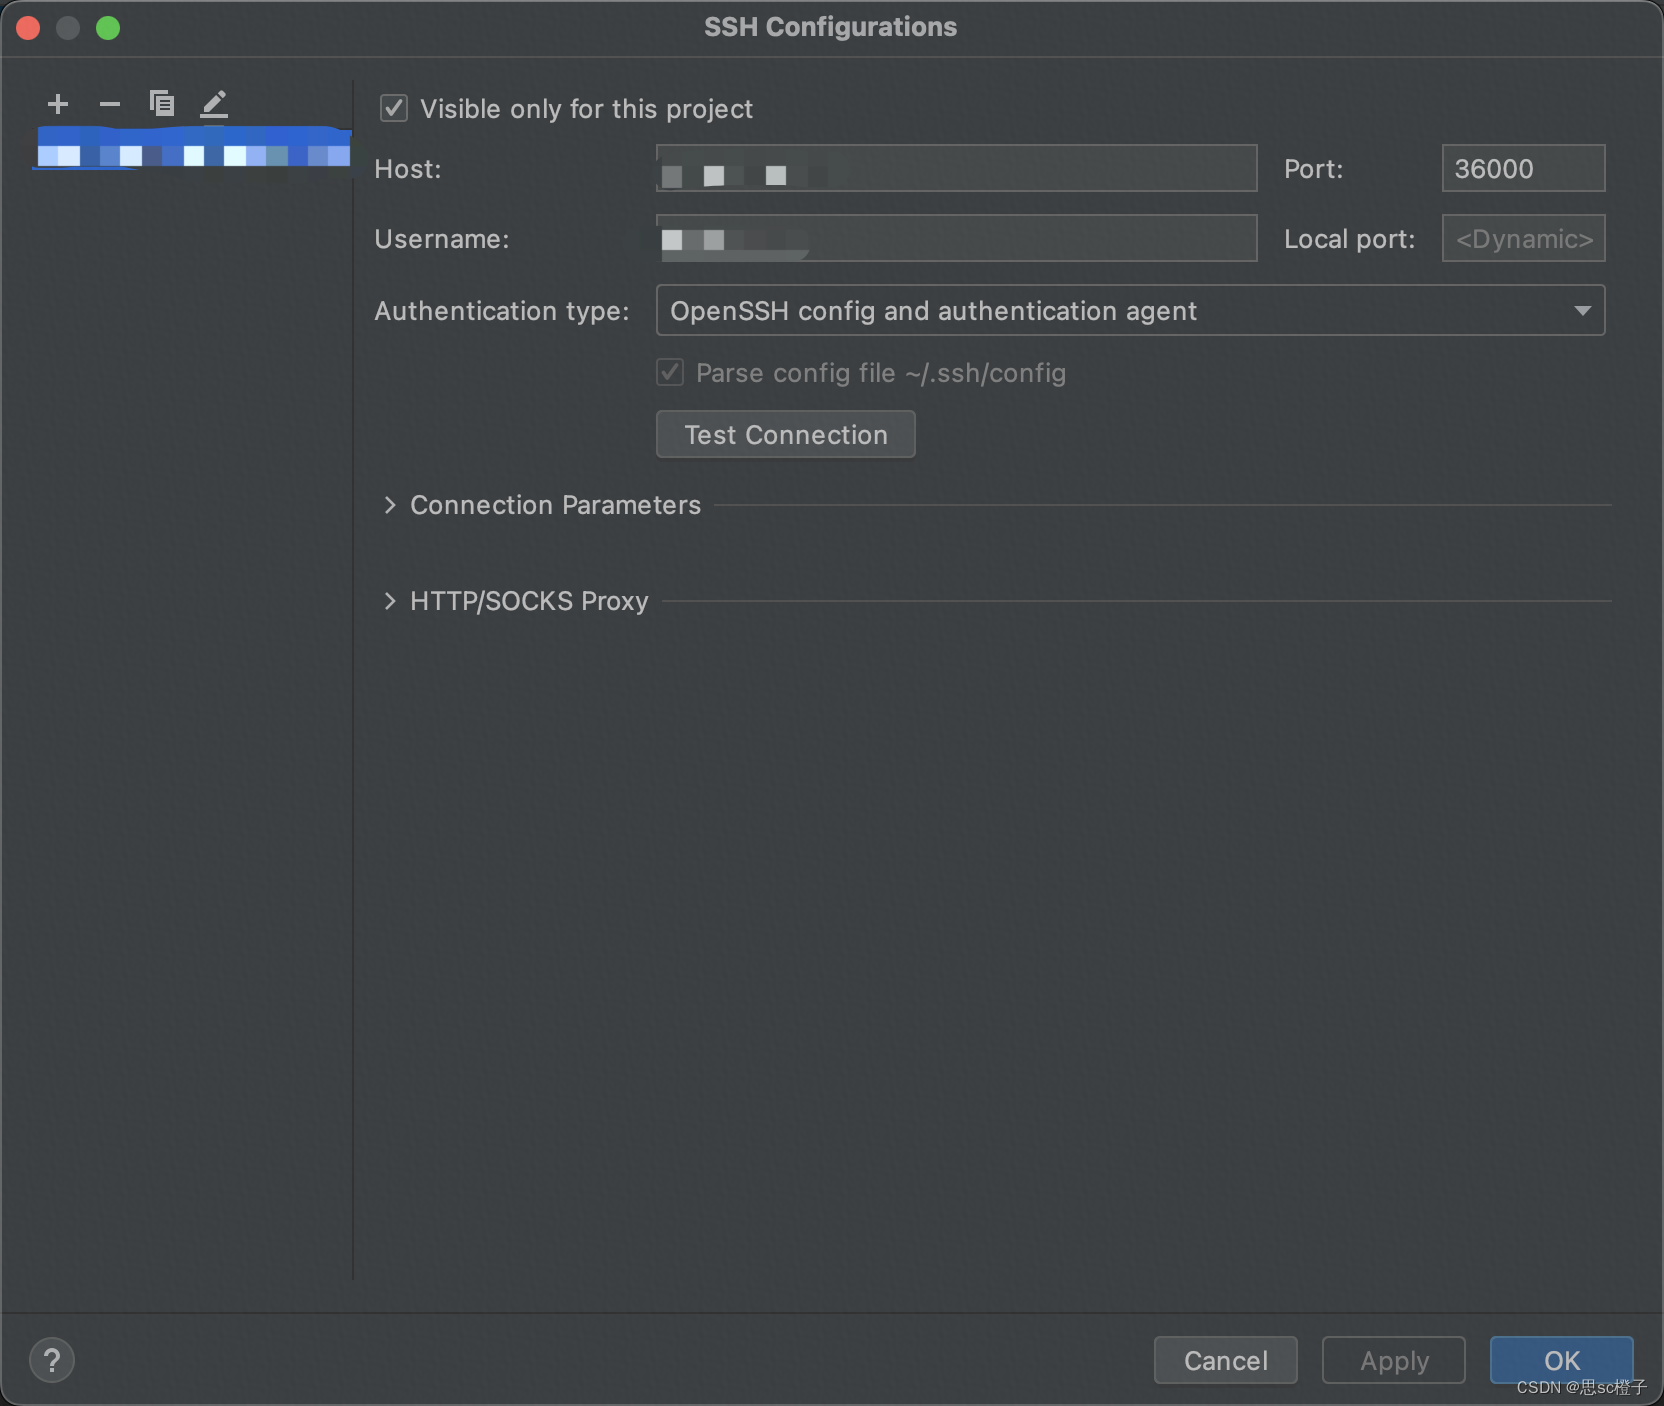Add a new SSH configuration with plus icon
This screenshot has height=1406, width=1664.
[58, 104]
